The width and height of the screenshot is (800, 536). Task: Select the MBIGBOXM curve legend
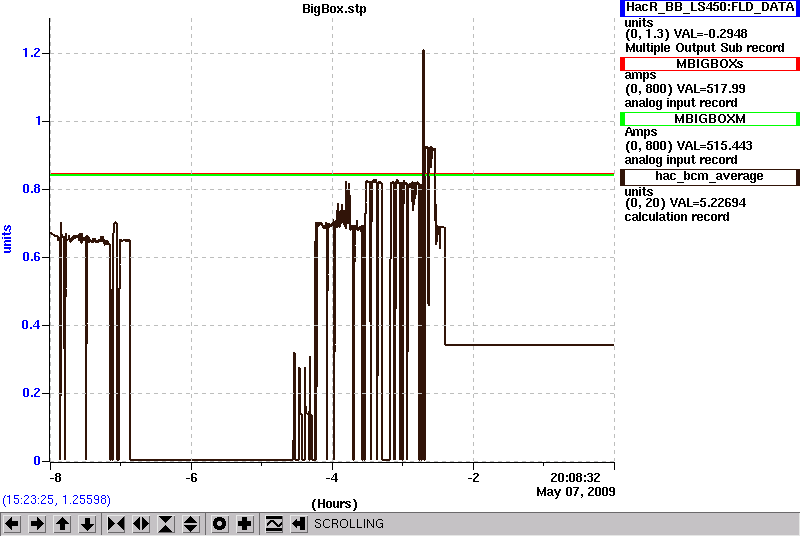[x=710, y=119]
